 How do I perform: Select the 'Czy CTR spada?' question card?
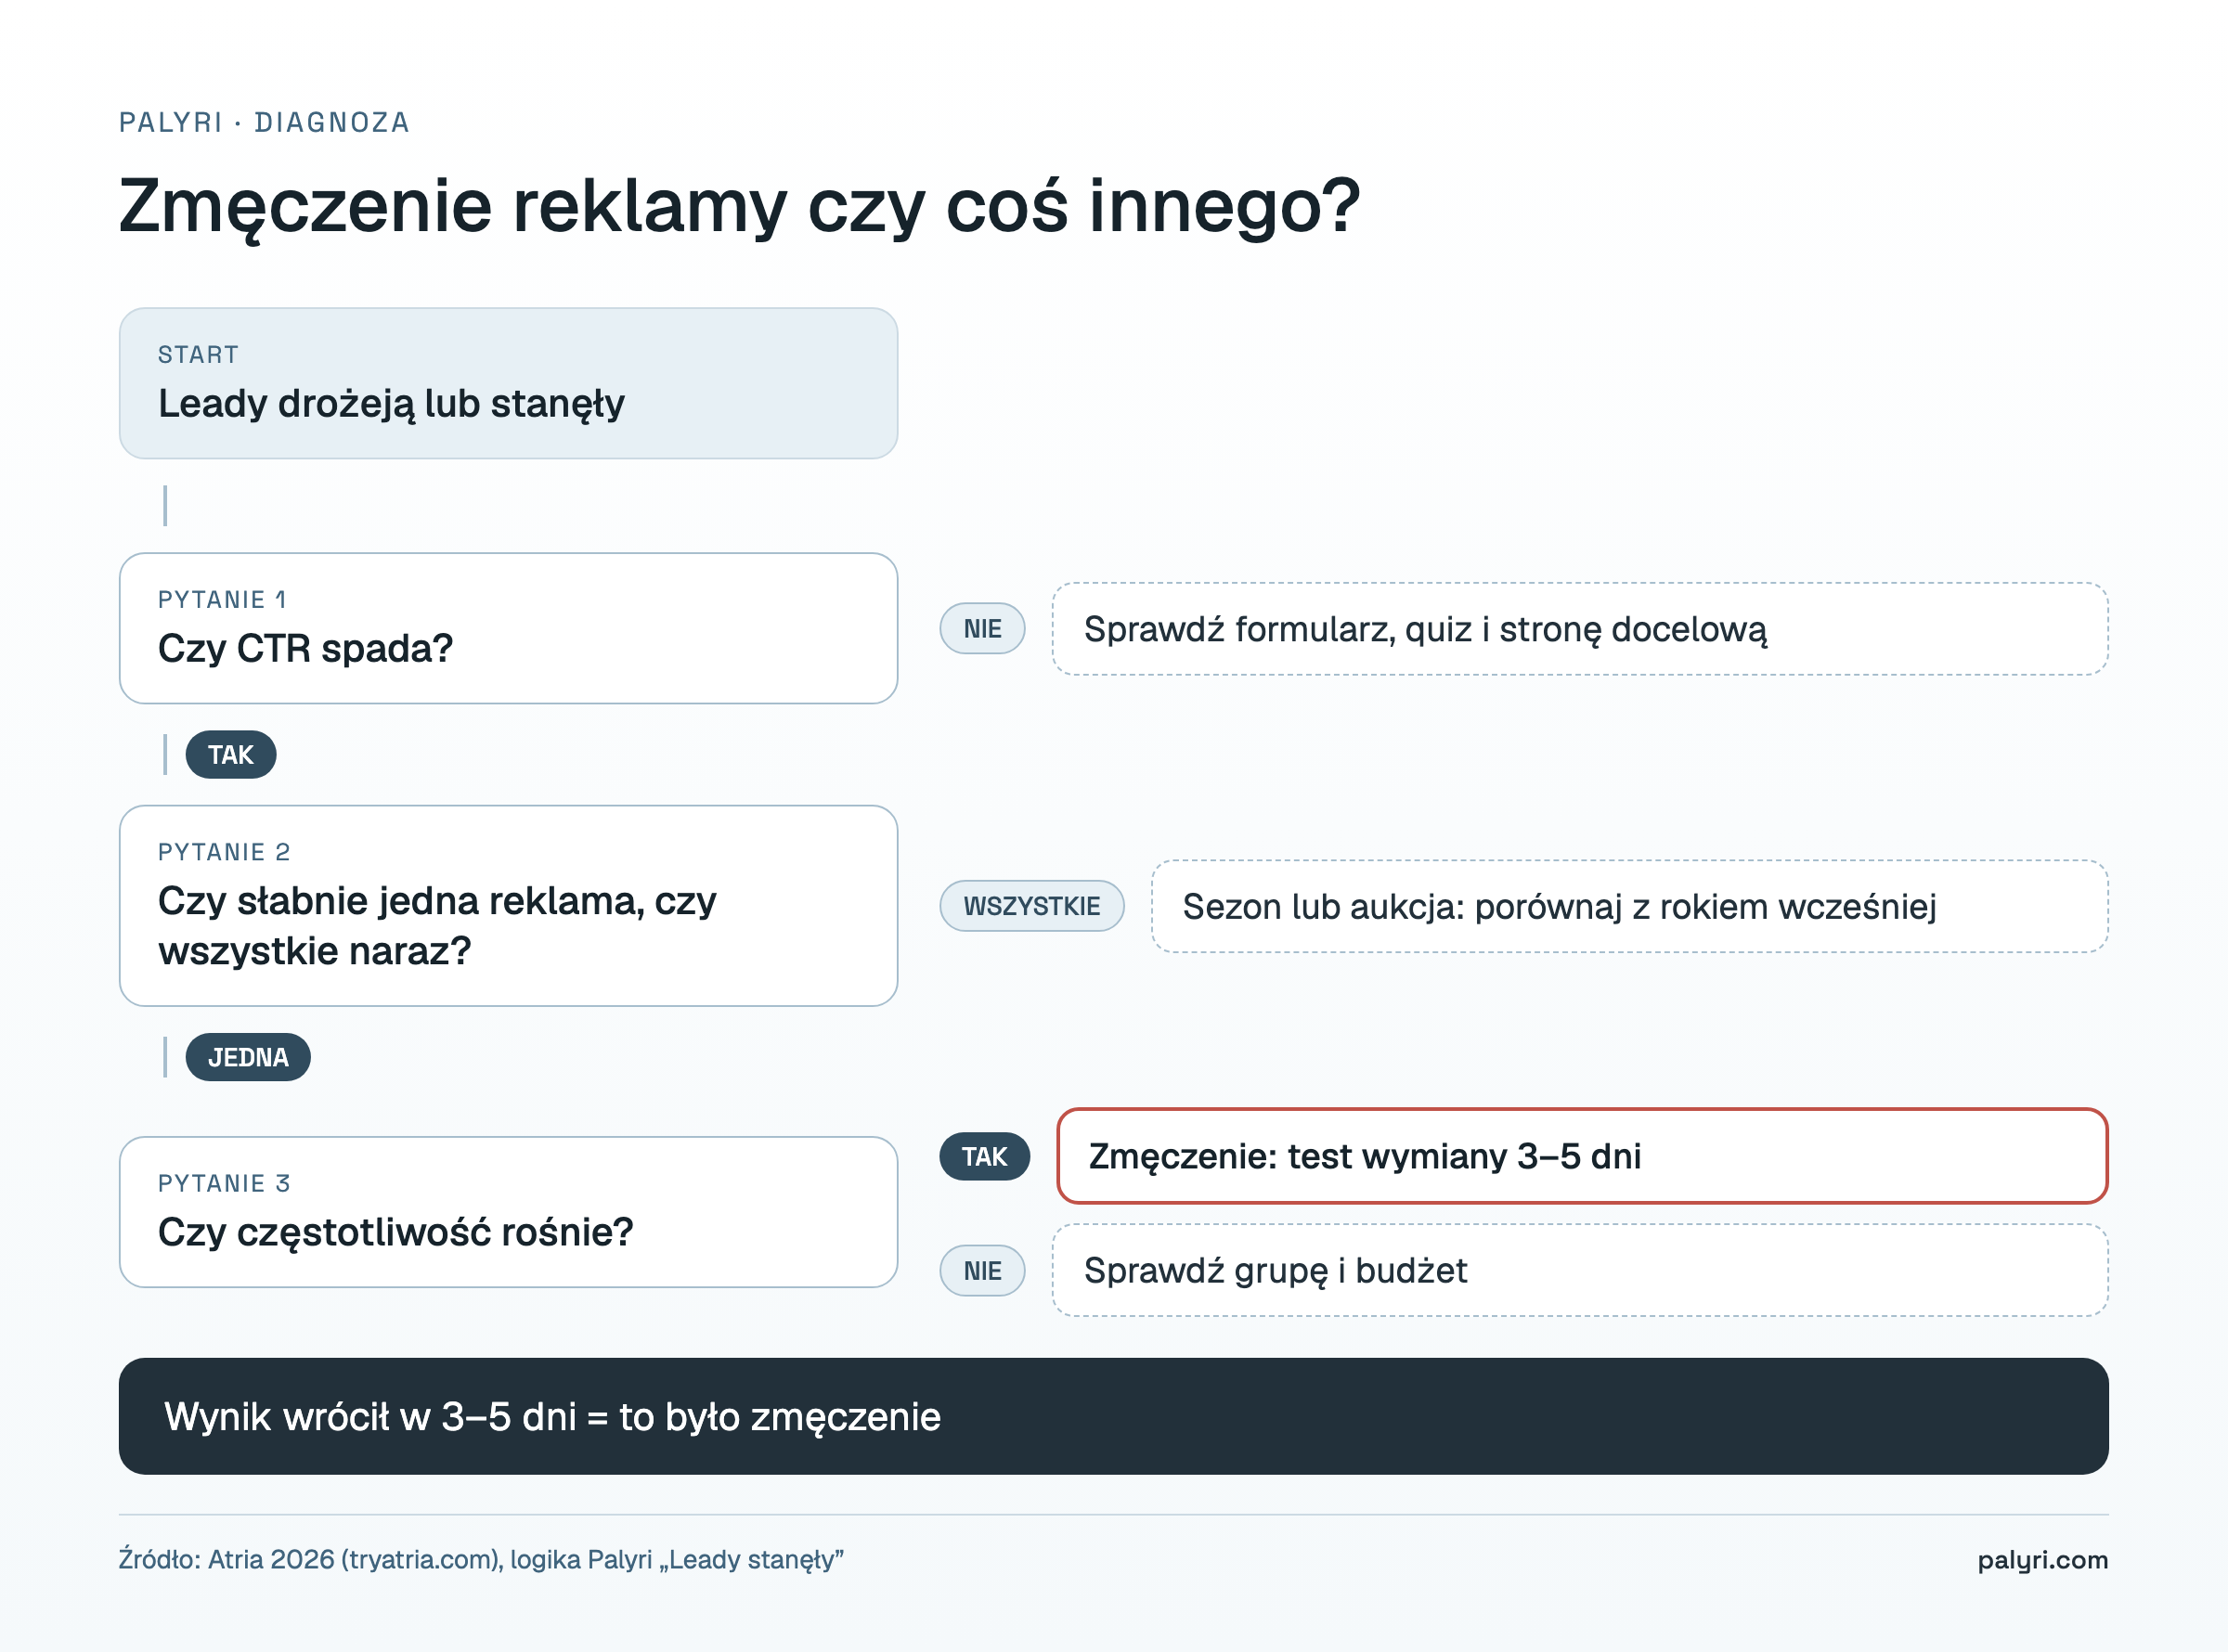click(508, 628)
